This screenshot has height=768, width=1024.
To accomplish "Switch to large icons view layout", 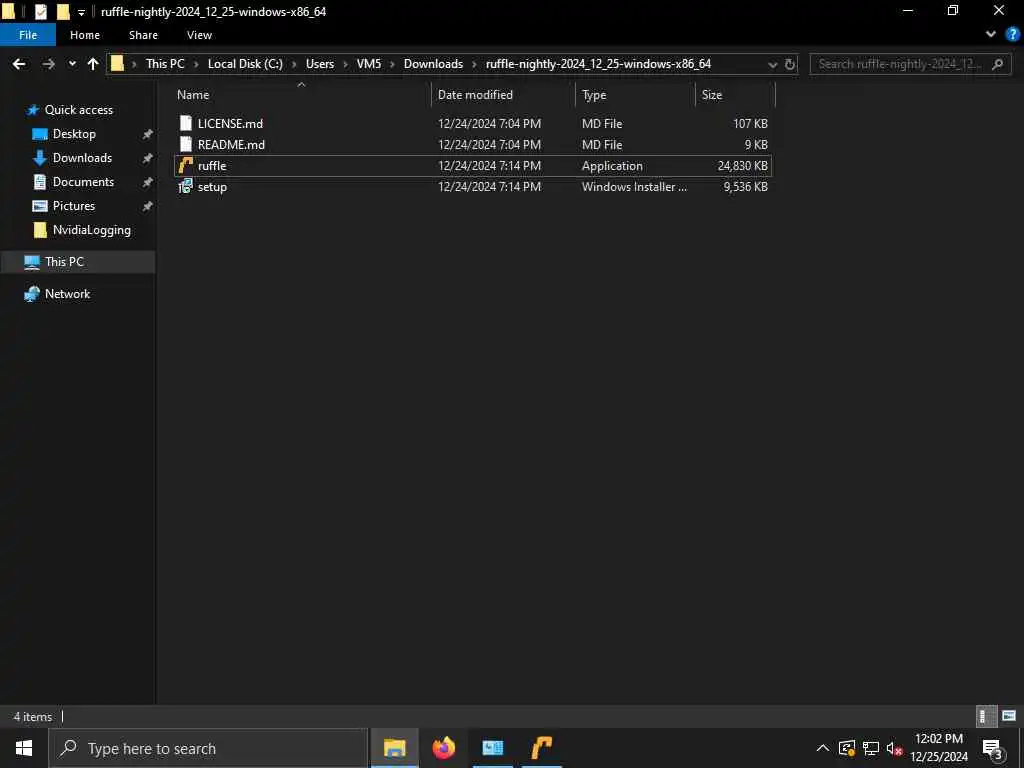I will 1008,716.
